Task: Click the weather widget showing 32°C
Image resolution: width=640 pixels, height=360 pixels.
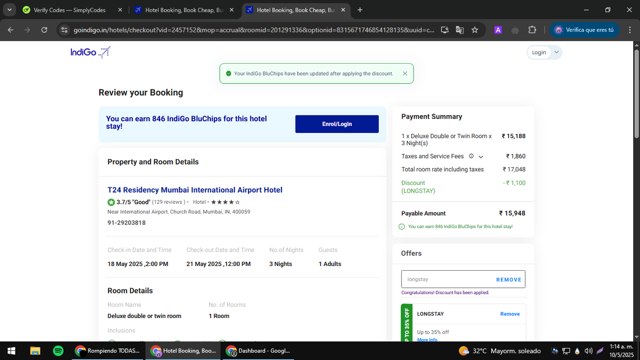Action: pos(500,351)
